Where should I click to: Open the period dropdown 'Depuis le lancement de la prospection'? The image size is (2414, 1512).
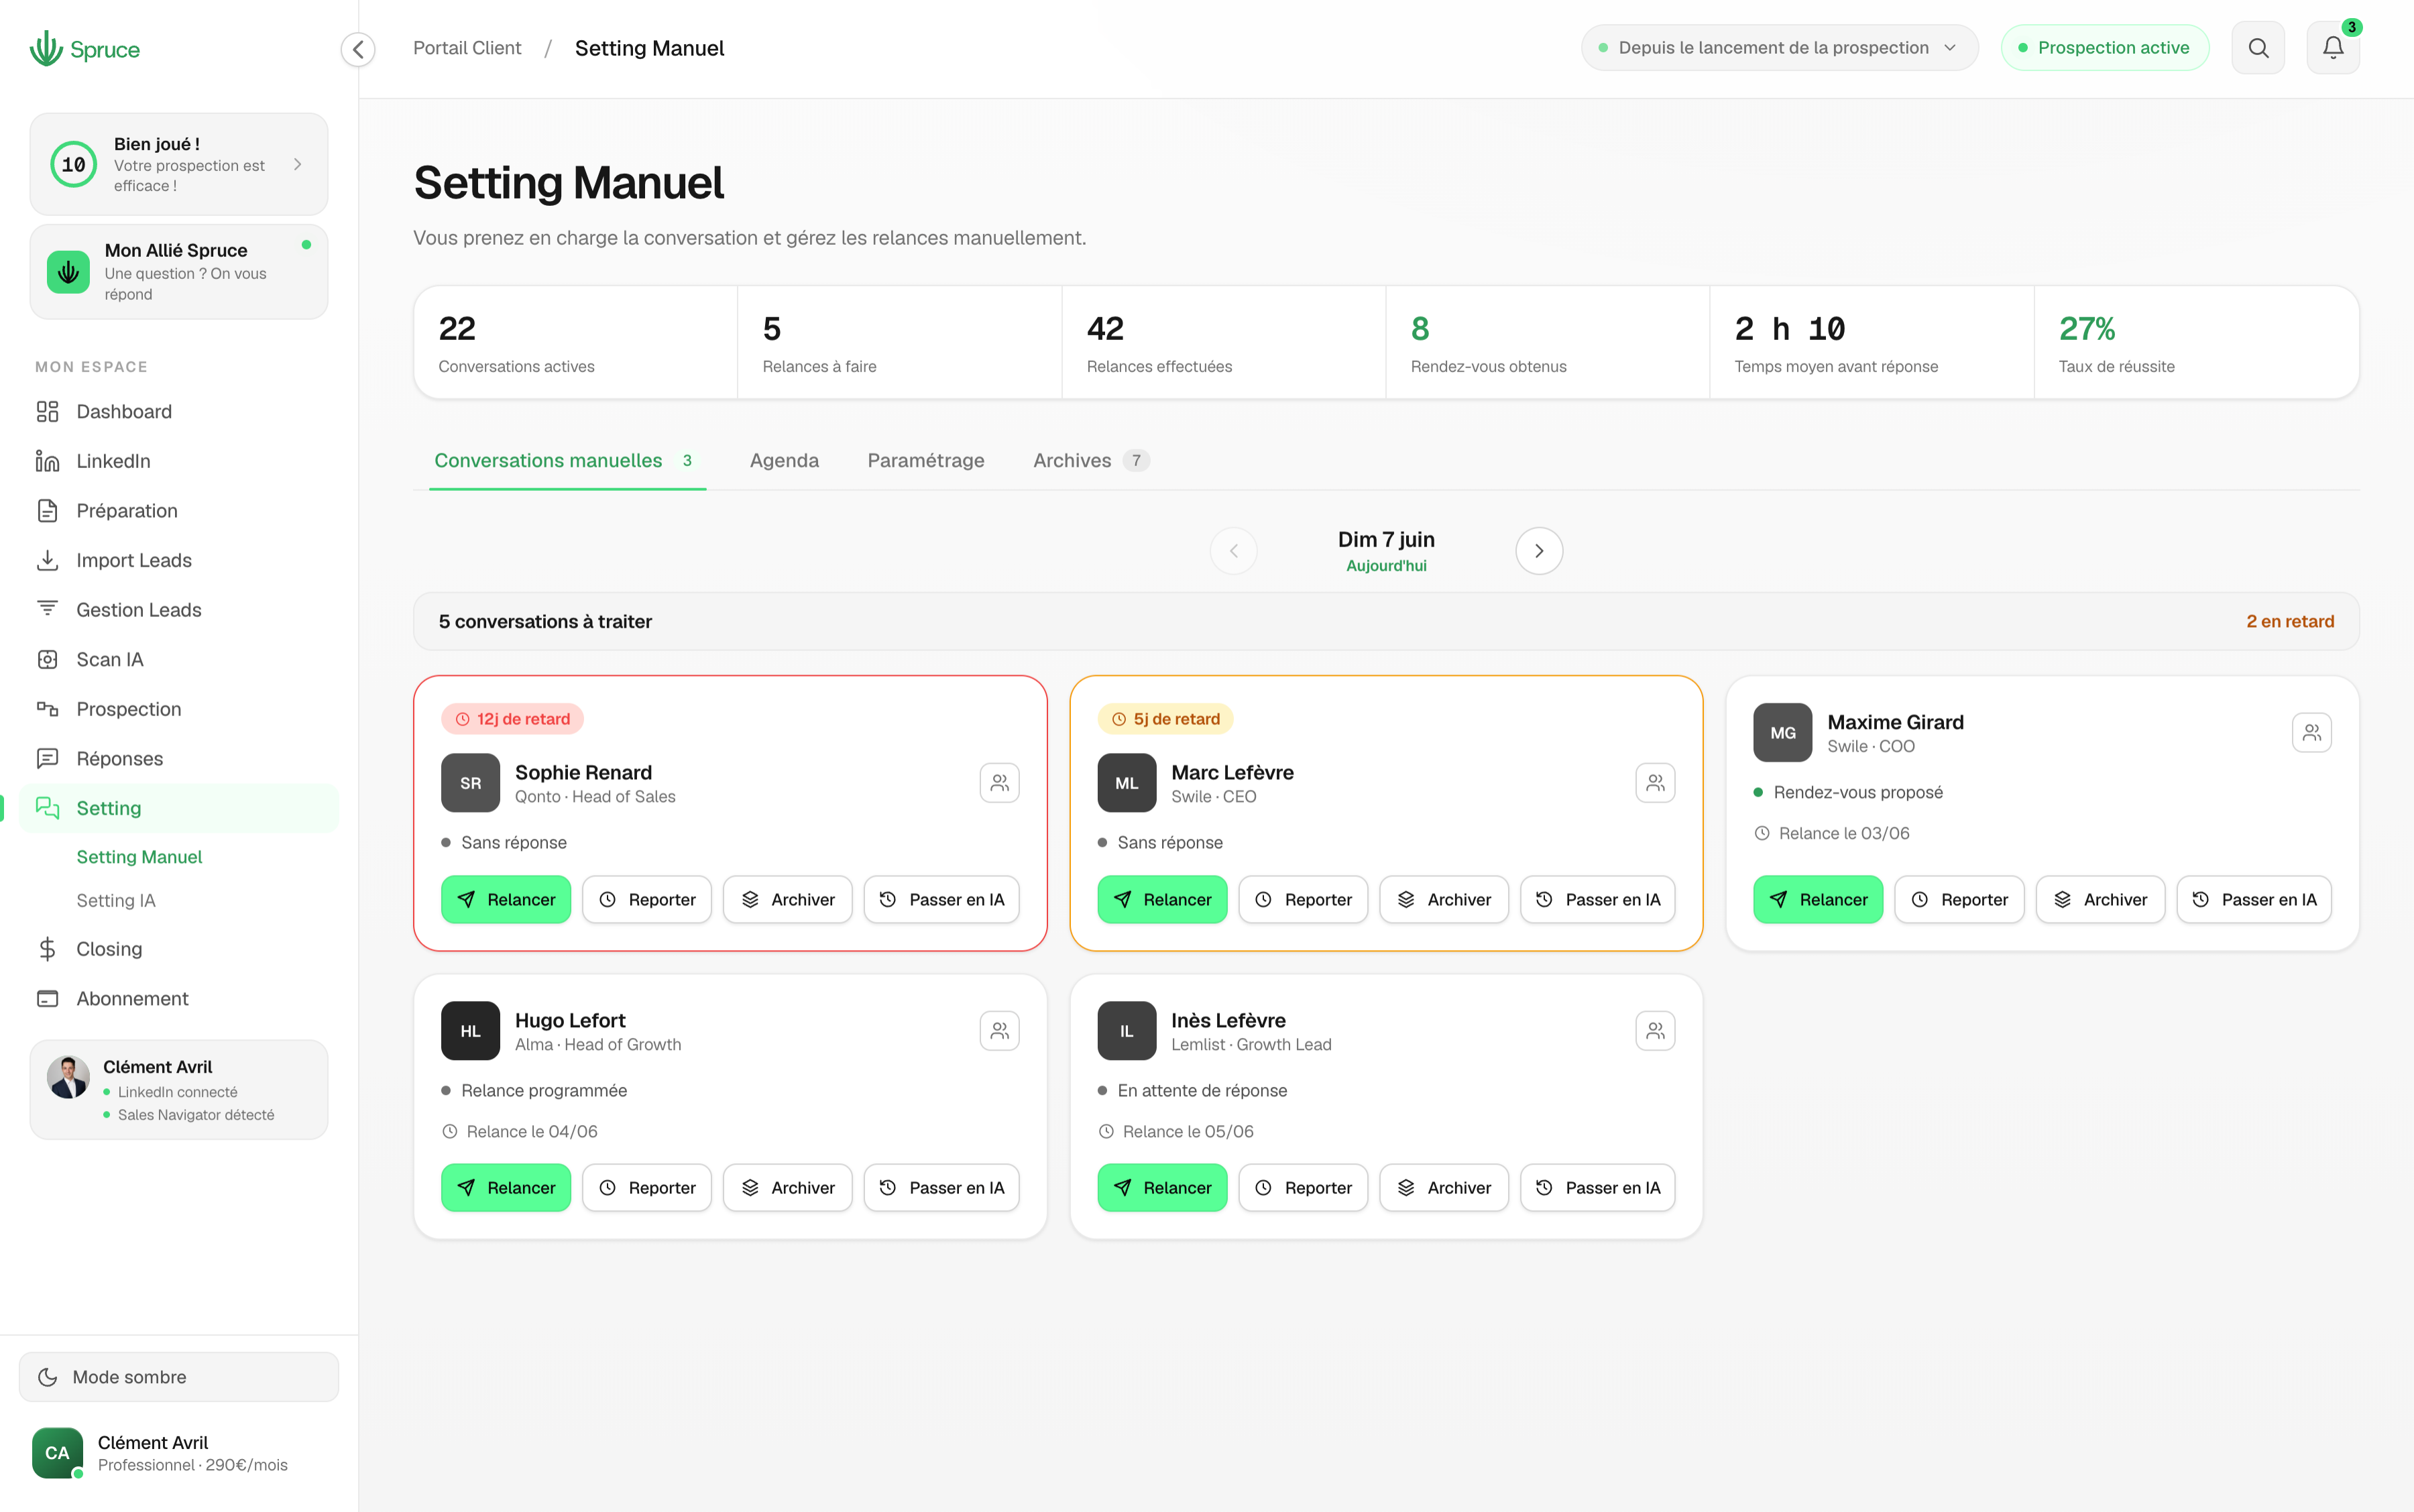tap(1779, 48)
